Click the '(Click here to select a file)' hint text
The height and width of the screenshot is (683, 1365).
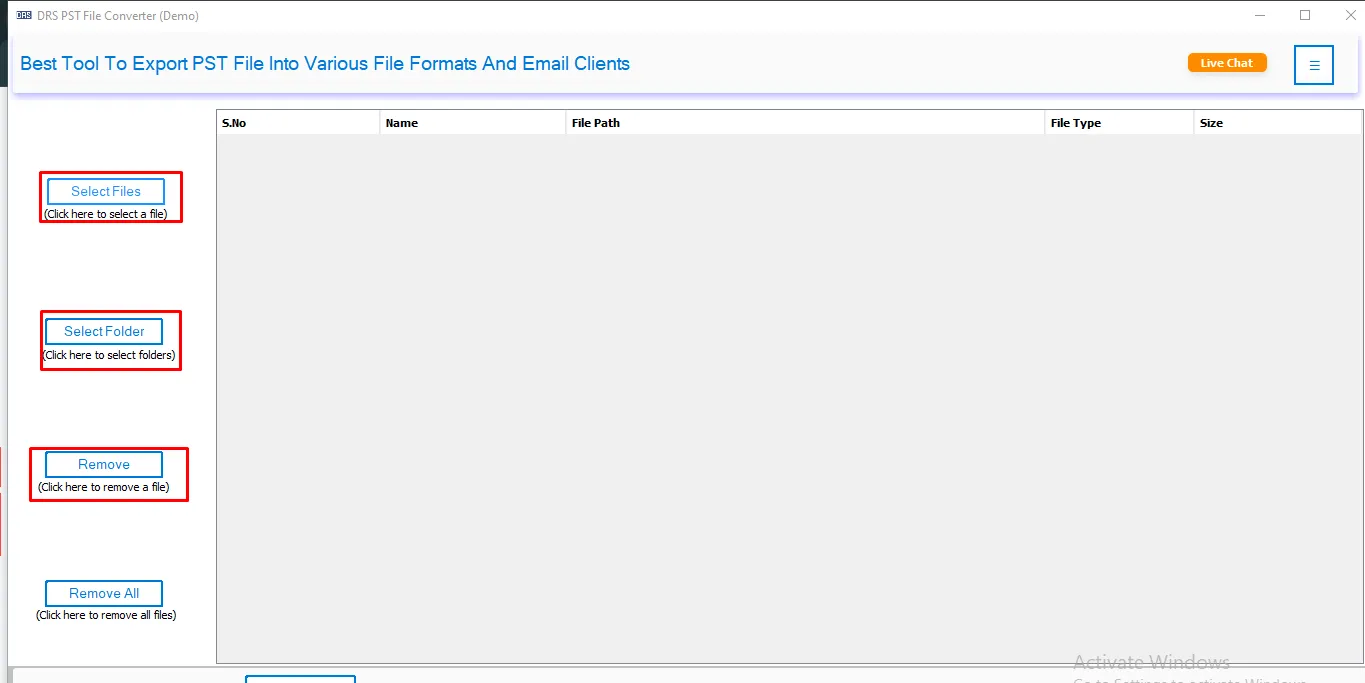[x=105, y=214]
